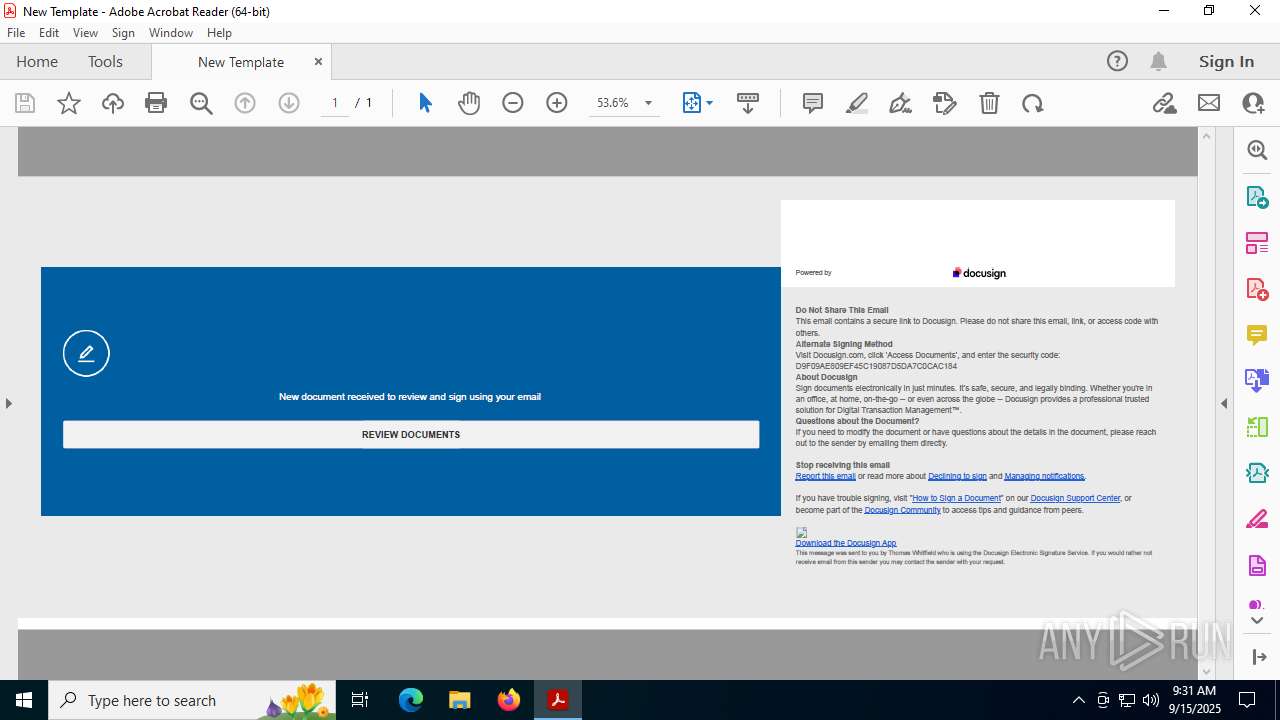Open Find text magnifier icon
This screenshot has height=720, width=1280.
pyautogui.click(x=201, y=103)
